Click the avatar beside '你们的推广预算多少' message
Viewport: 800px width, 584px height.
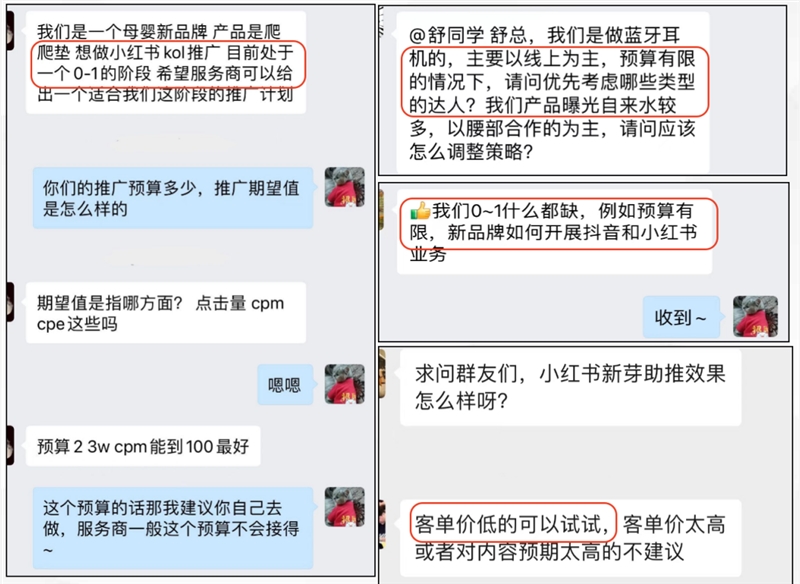coord(345,187)
